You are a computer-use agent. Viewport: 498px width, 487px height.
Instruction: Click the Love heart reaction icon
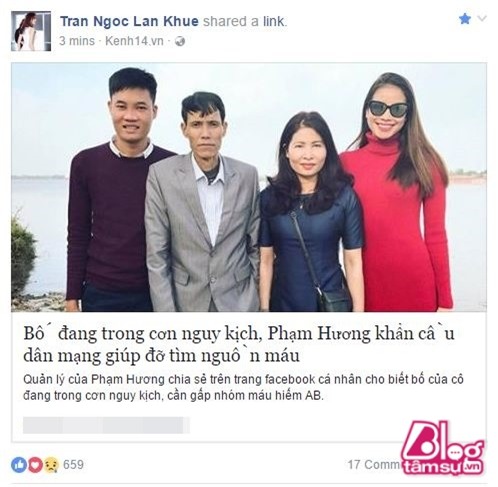coord(35,465)
